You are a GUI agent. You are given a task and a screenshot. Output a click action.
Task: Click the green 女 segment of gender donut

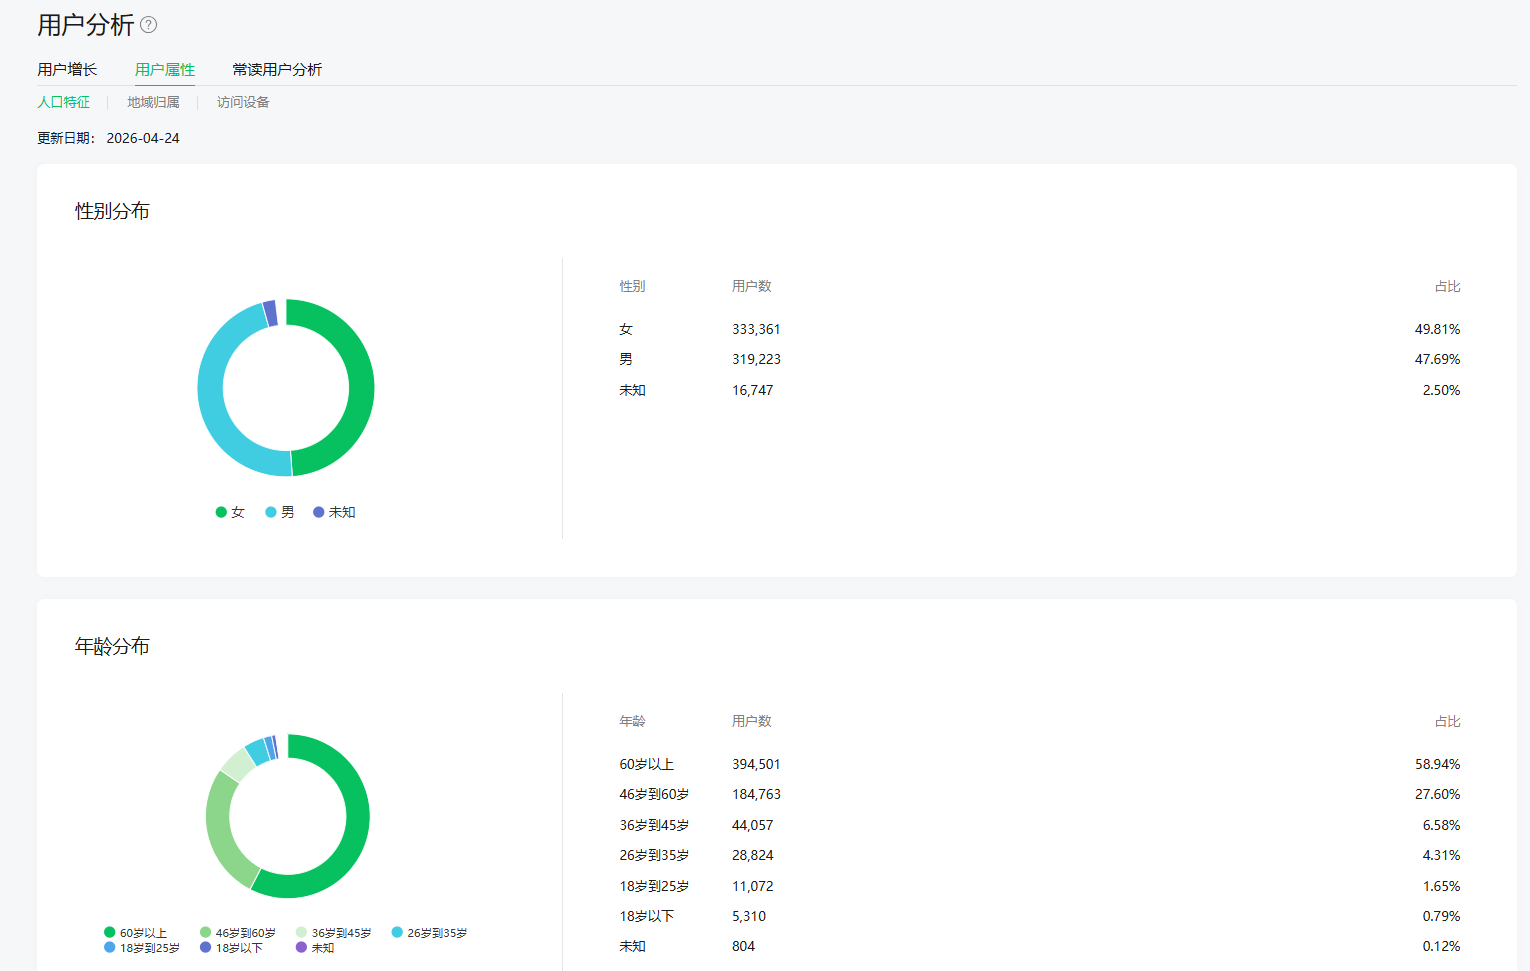coord(361,388)
